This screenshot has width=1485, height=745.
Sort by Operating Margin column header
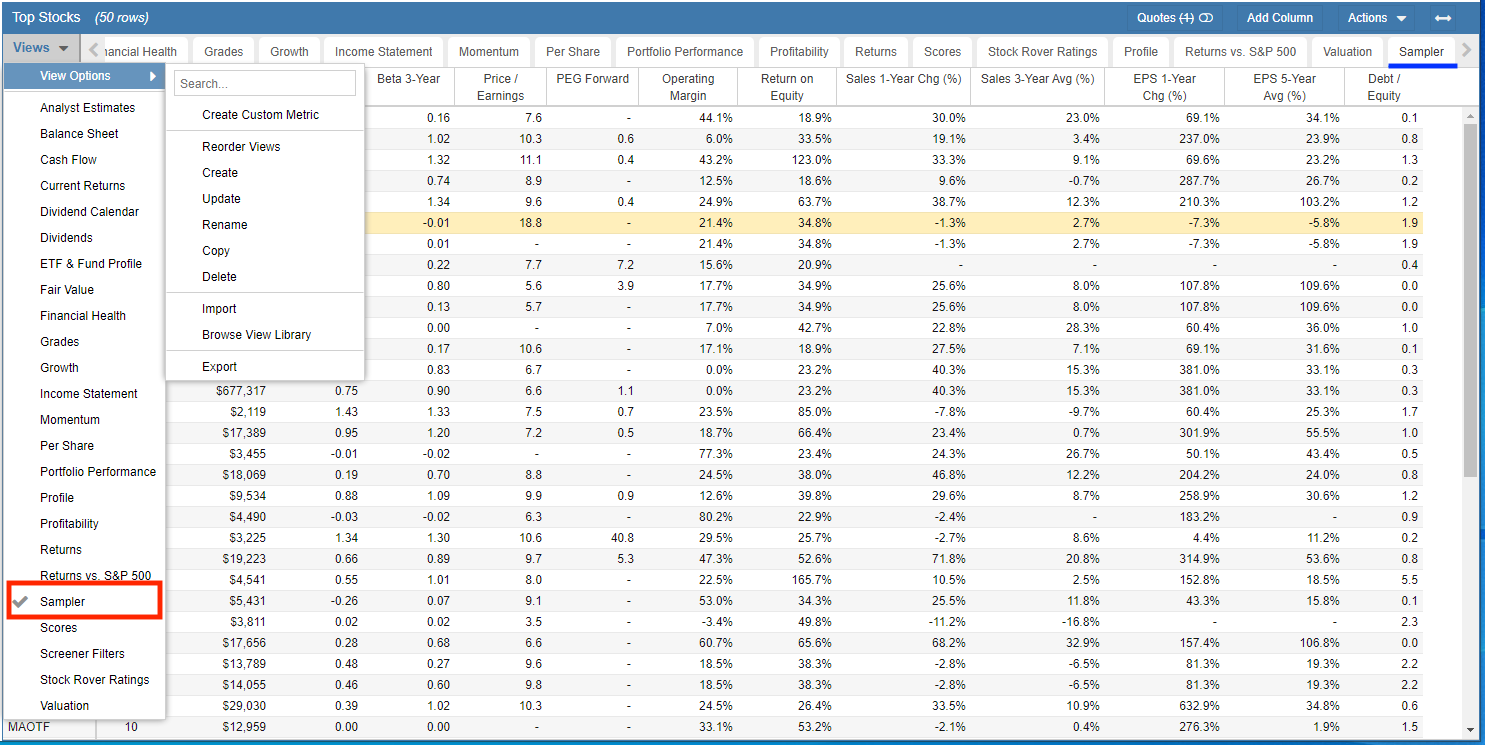tap(687, 87)
